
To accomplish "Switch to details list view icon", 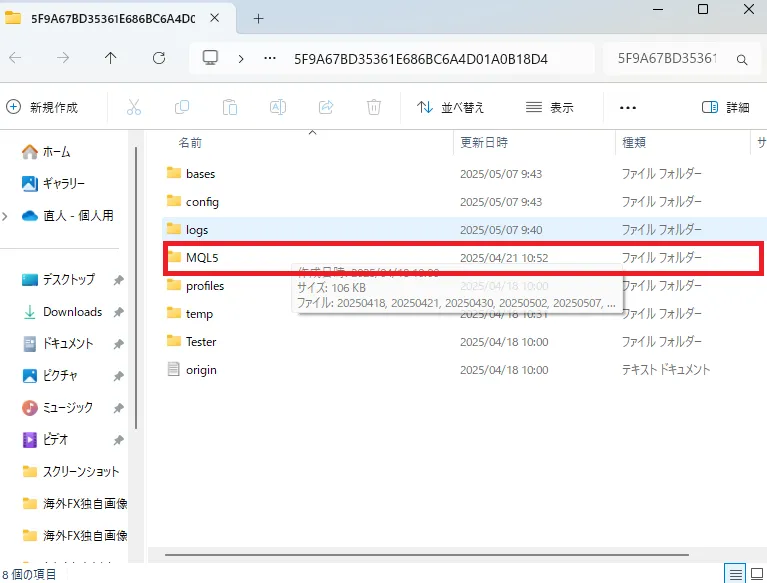I will coord(735,574).
